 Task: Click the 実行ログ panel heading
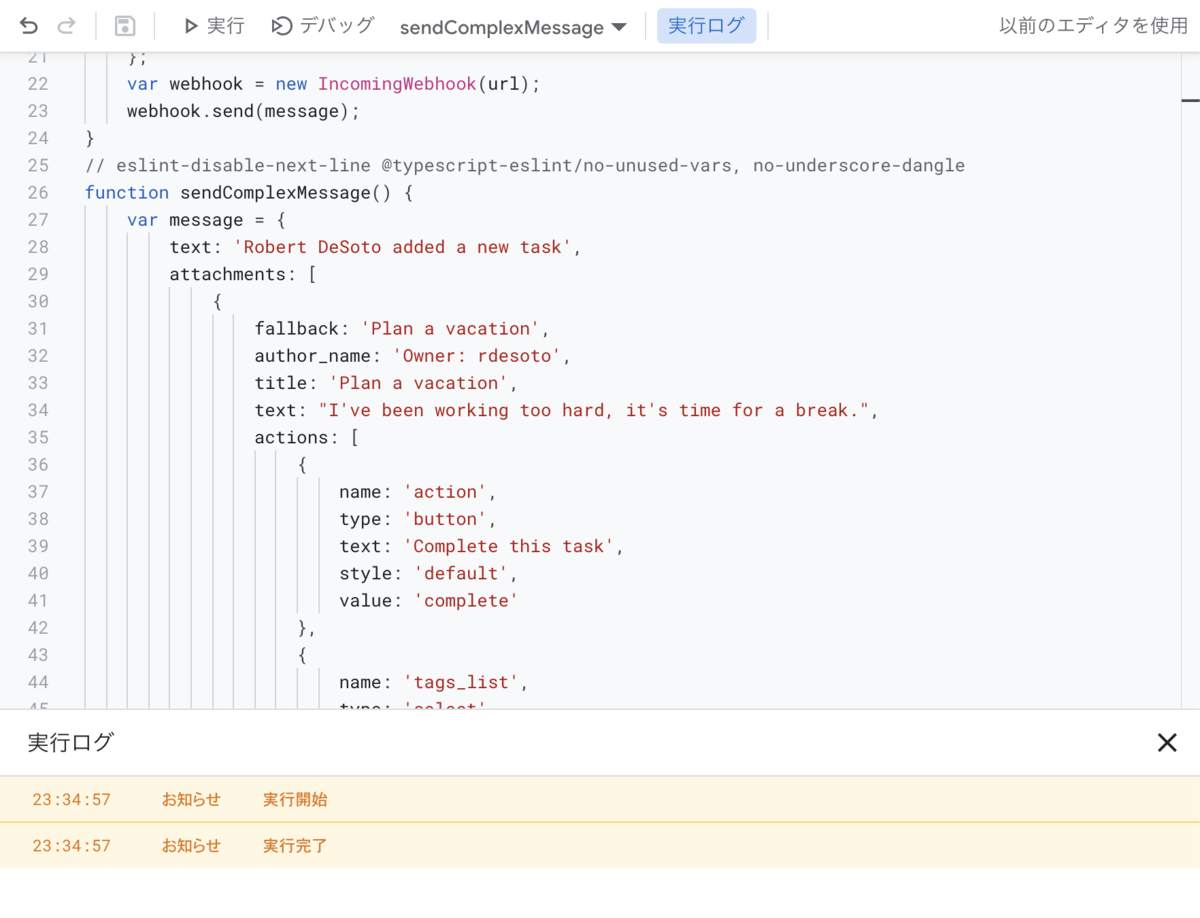point(70,742)
